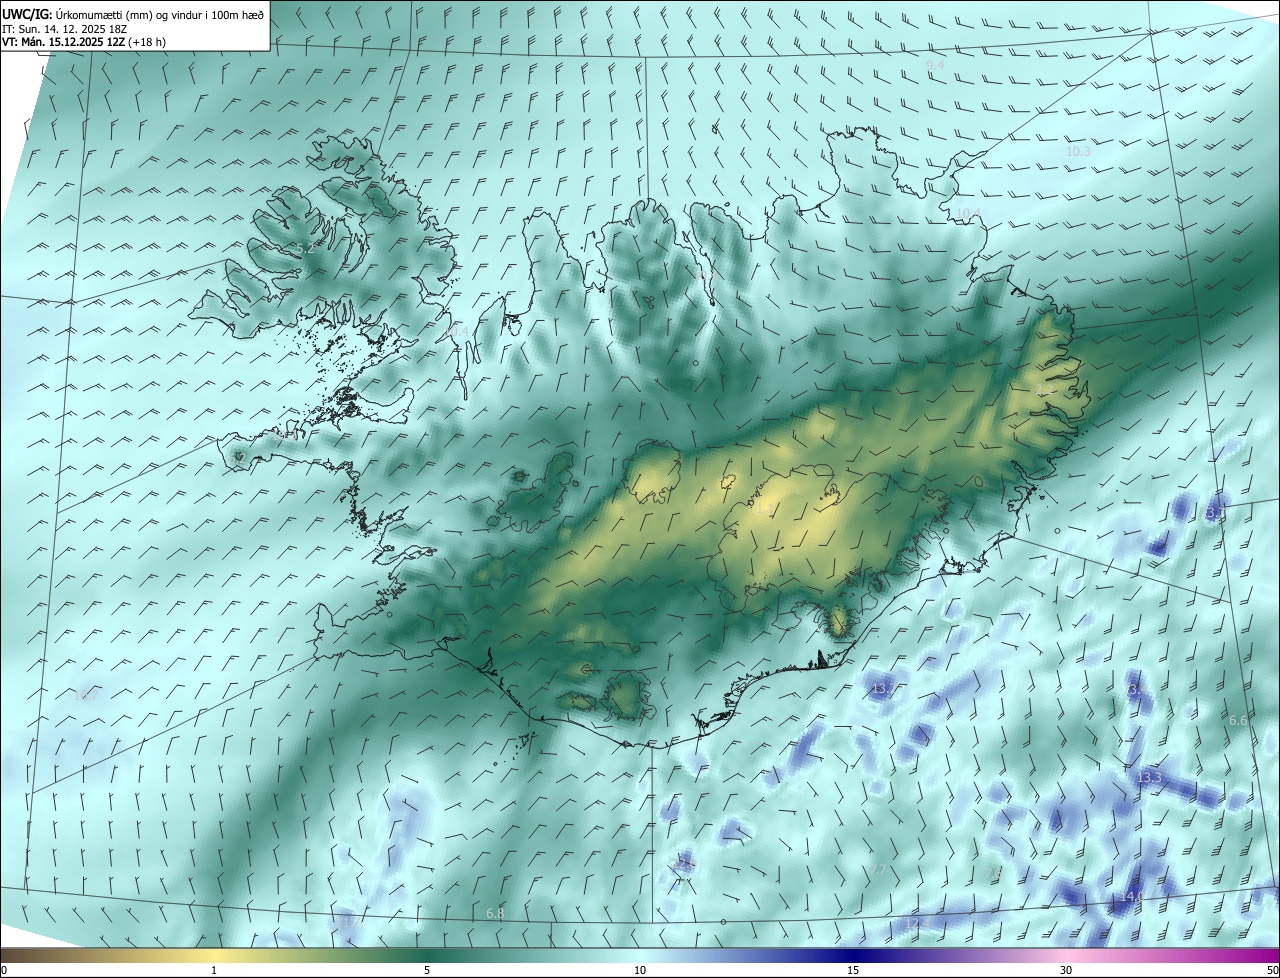Click the colorbar tick label '10'

(x=640, y=970)
